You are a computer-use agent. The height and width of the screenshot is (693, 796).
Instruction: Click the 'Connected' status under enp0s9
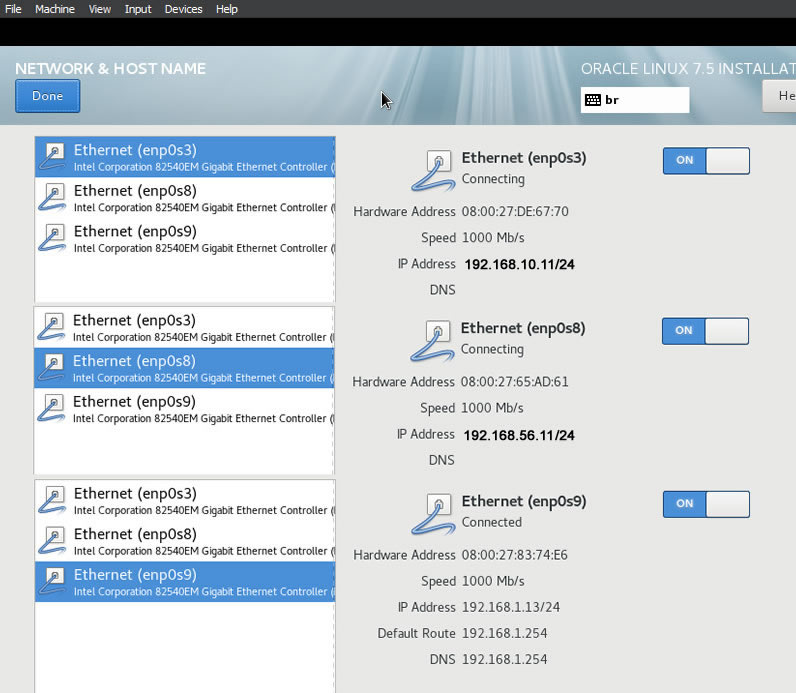coord(491,522)
